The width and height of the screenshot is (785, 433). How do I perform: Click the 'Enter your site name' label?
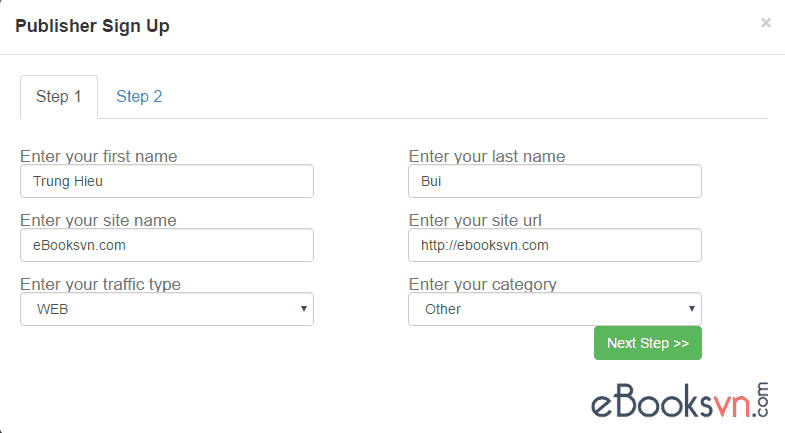98,220
